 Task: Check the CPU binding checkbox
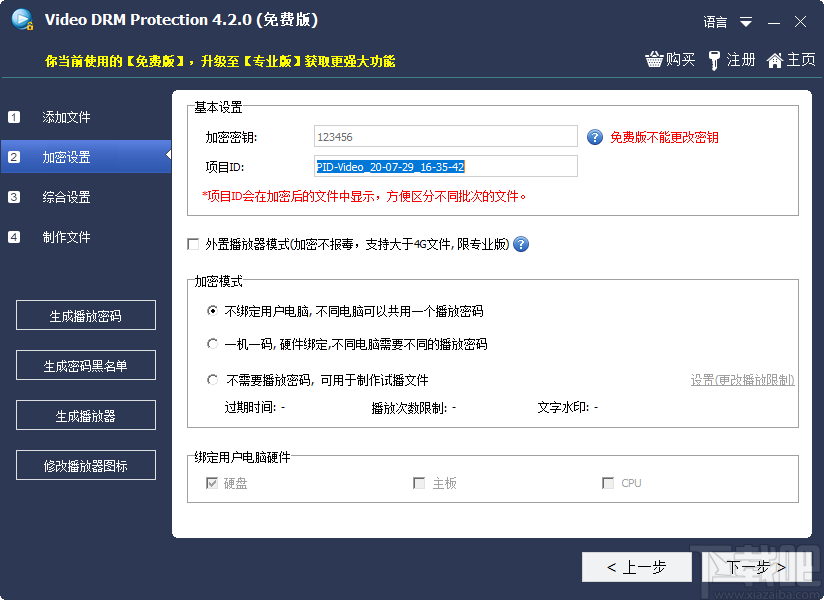pyautogui.click(x=608, y=483)
